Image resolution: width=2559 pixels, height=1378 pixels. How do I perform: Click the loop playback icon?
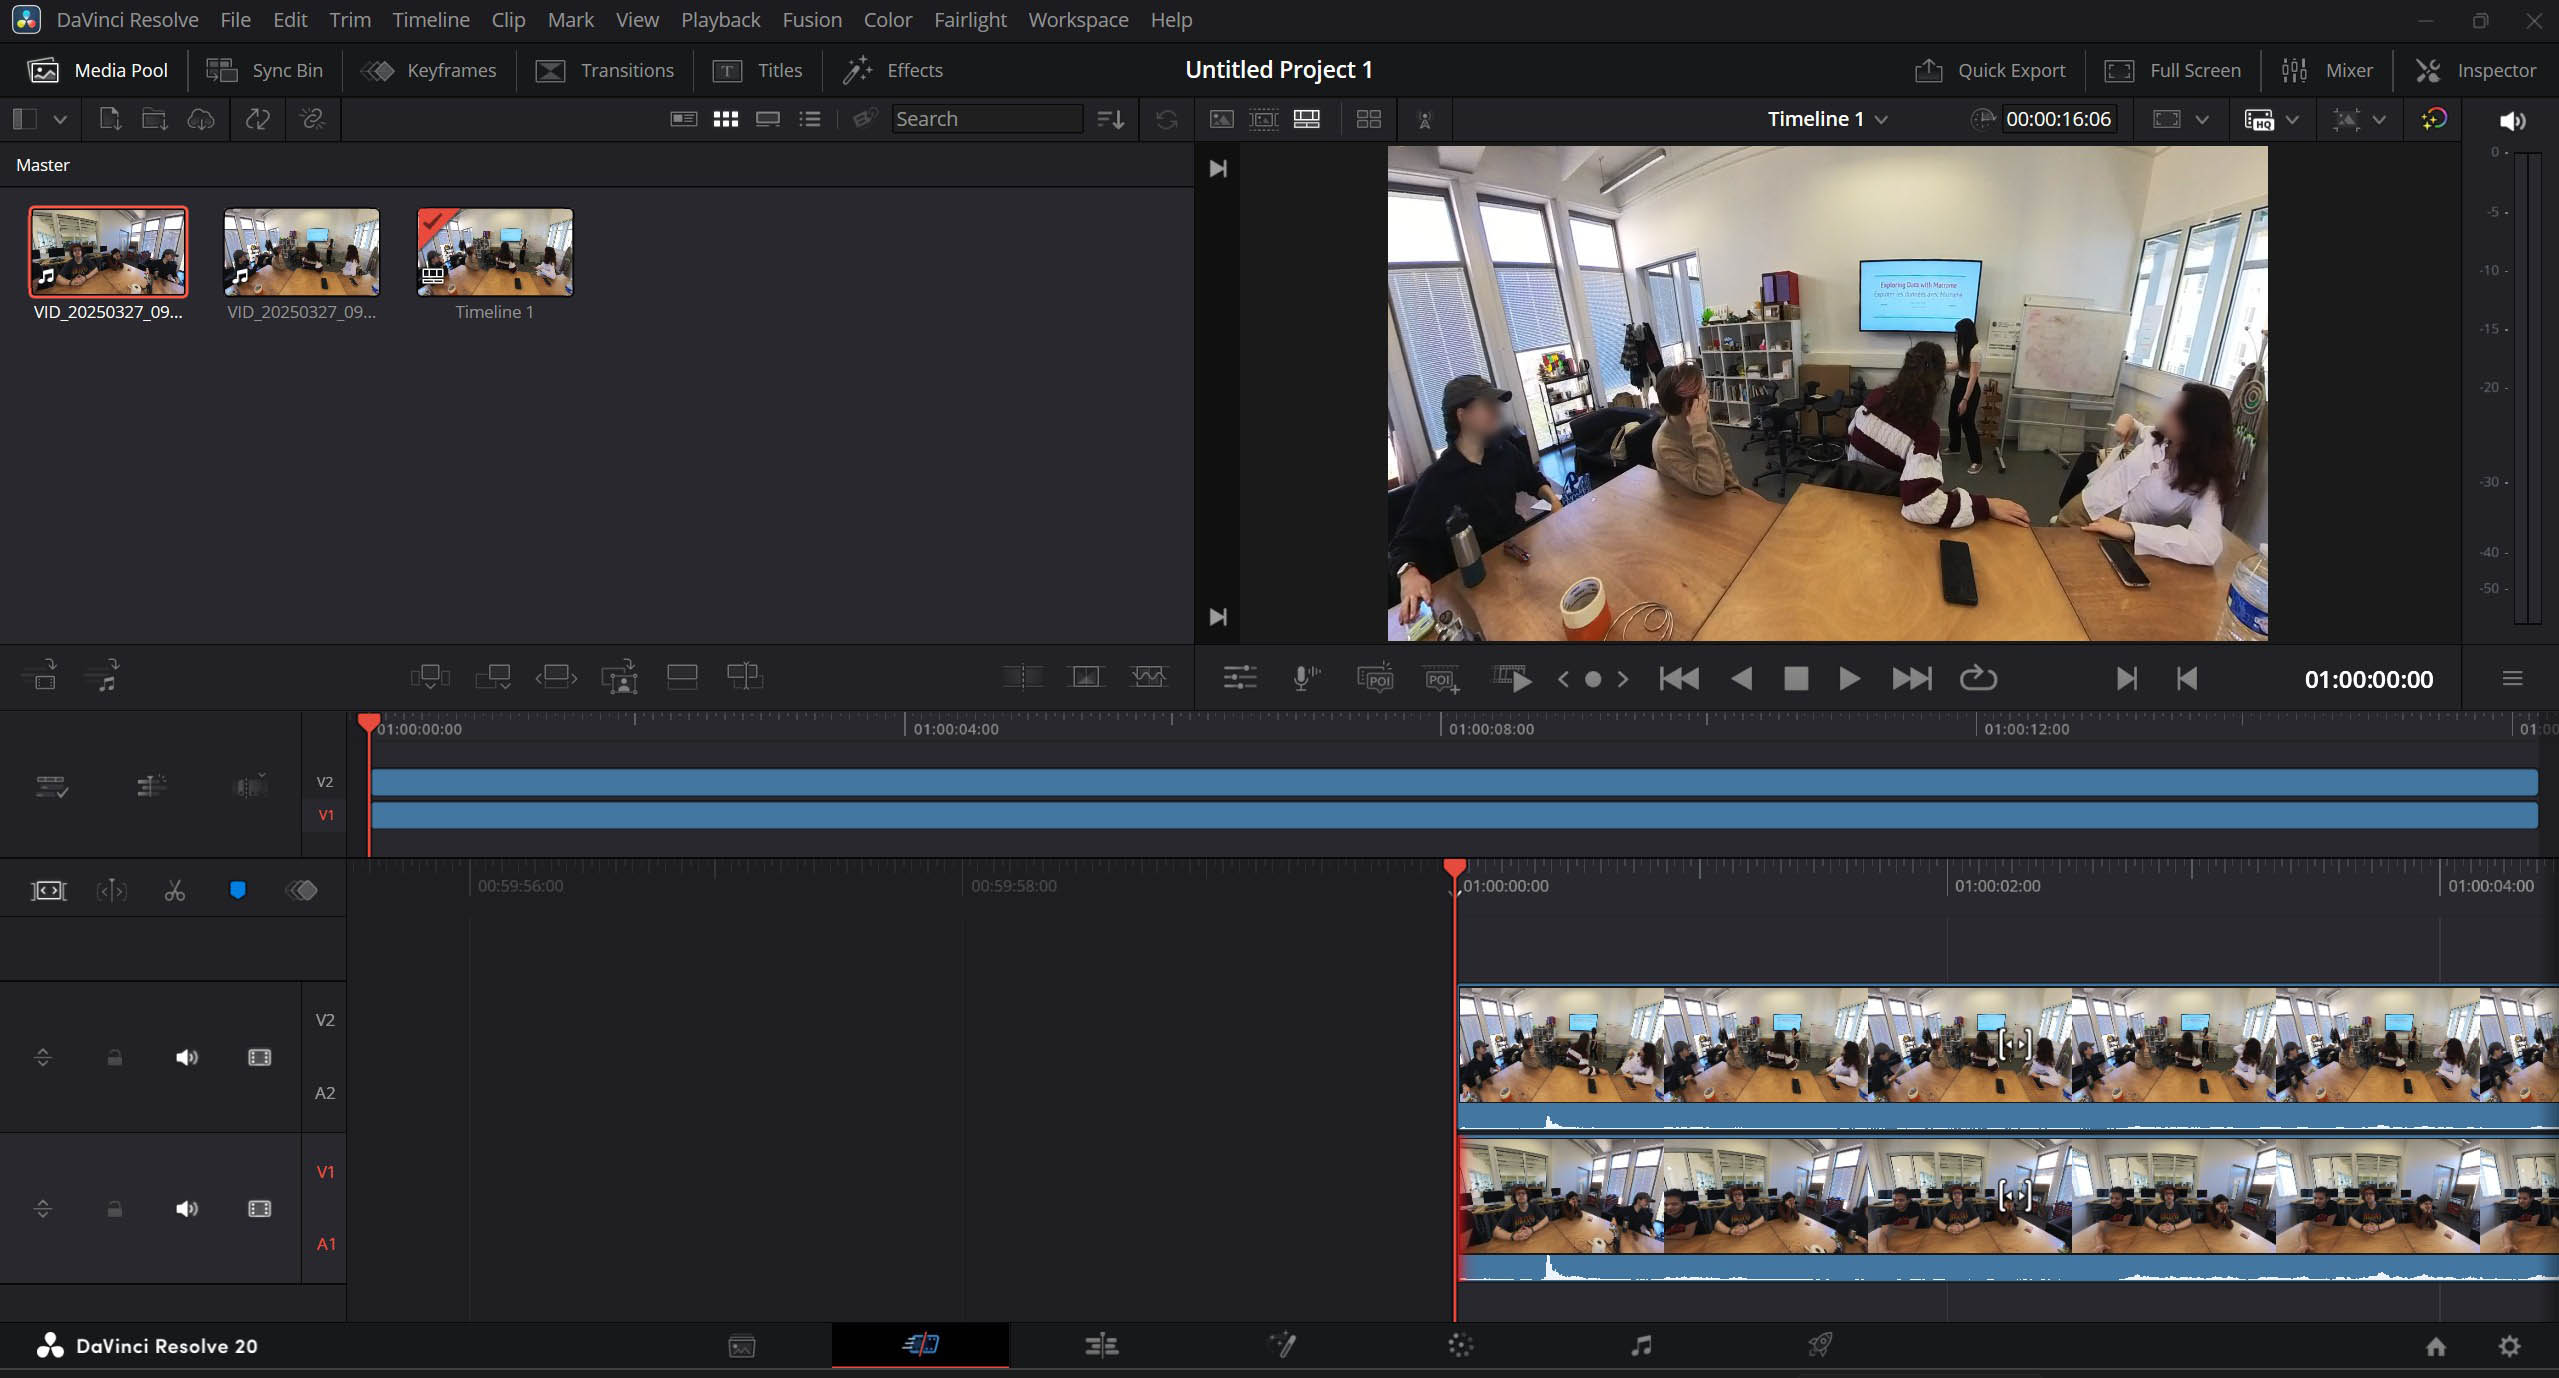1977,679
